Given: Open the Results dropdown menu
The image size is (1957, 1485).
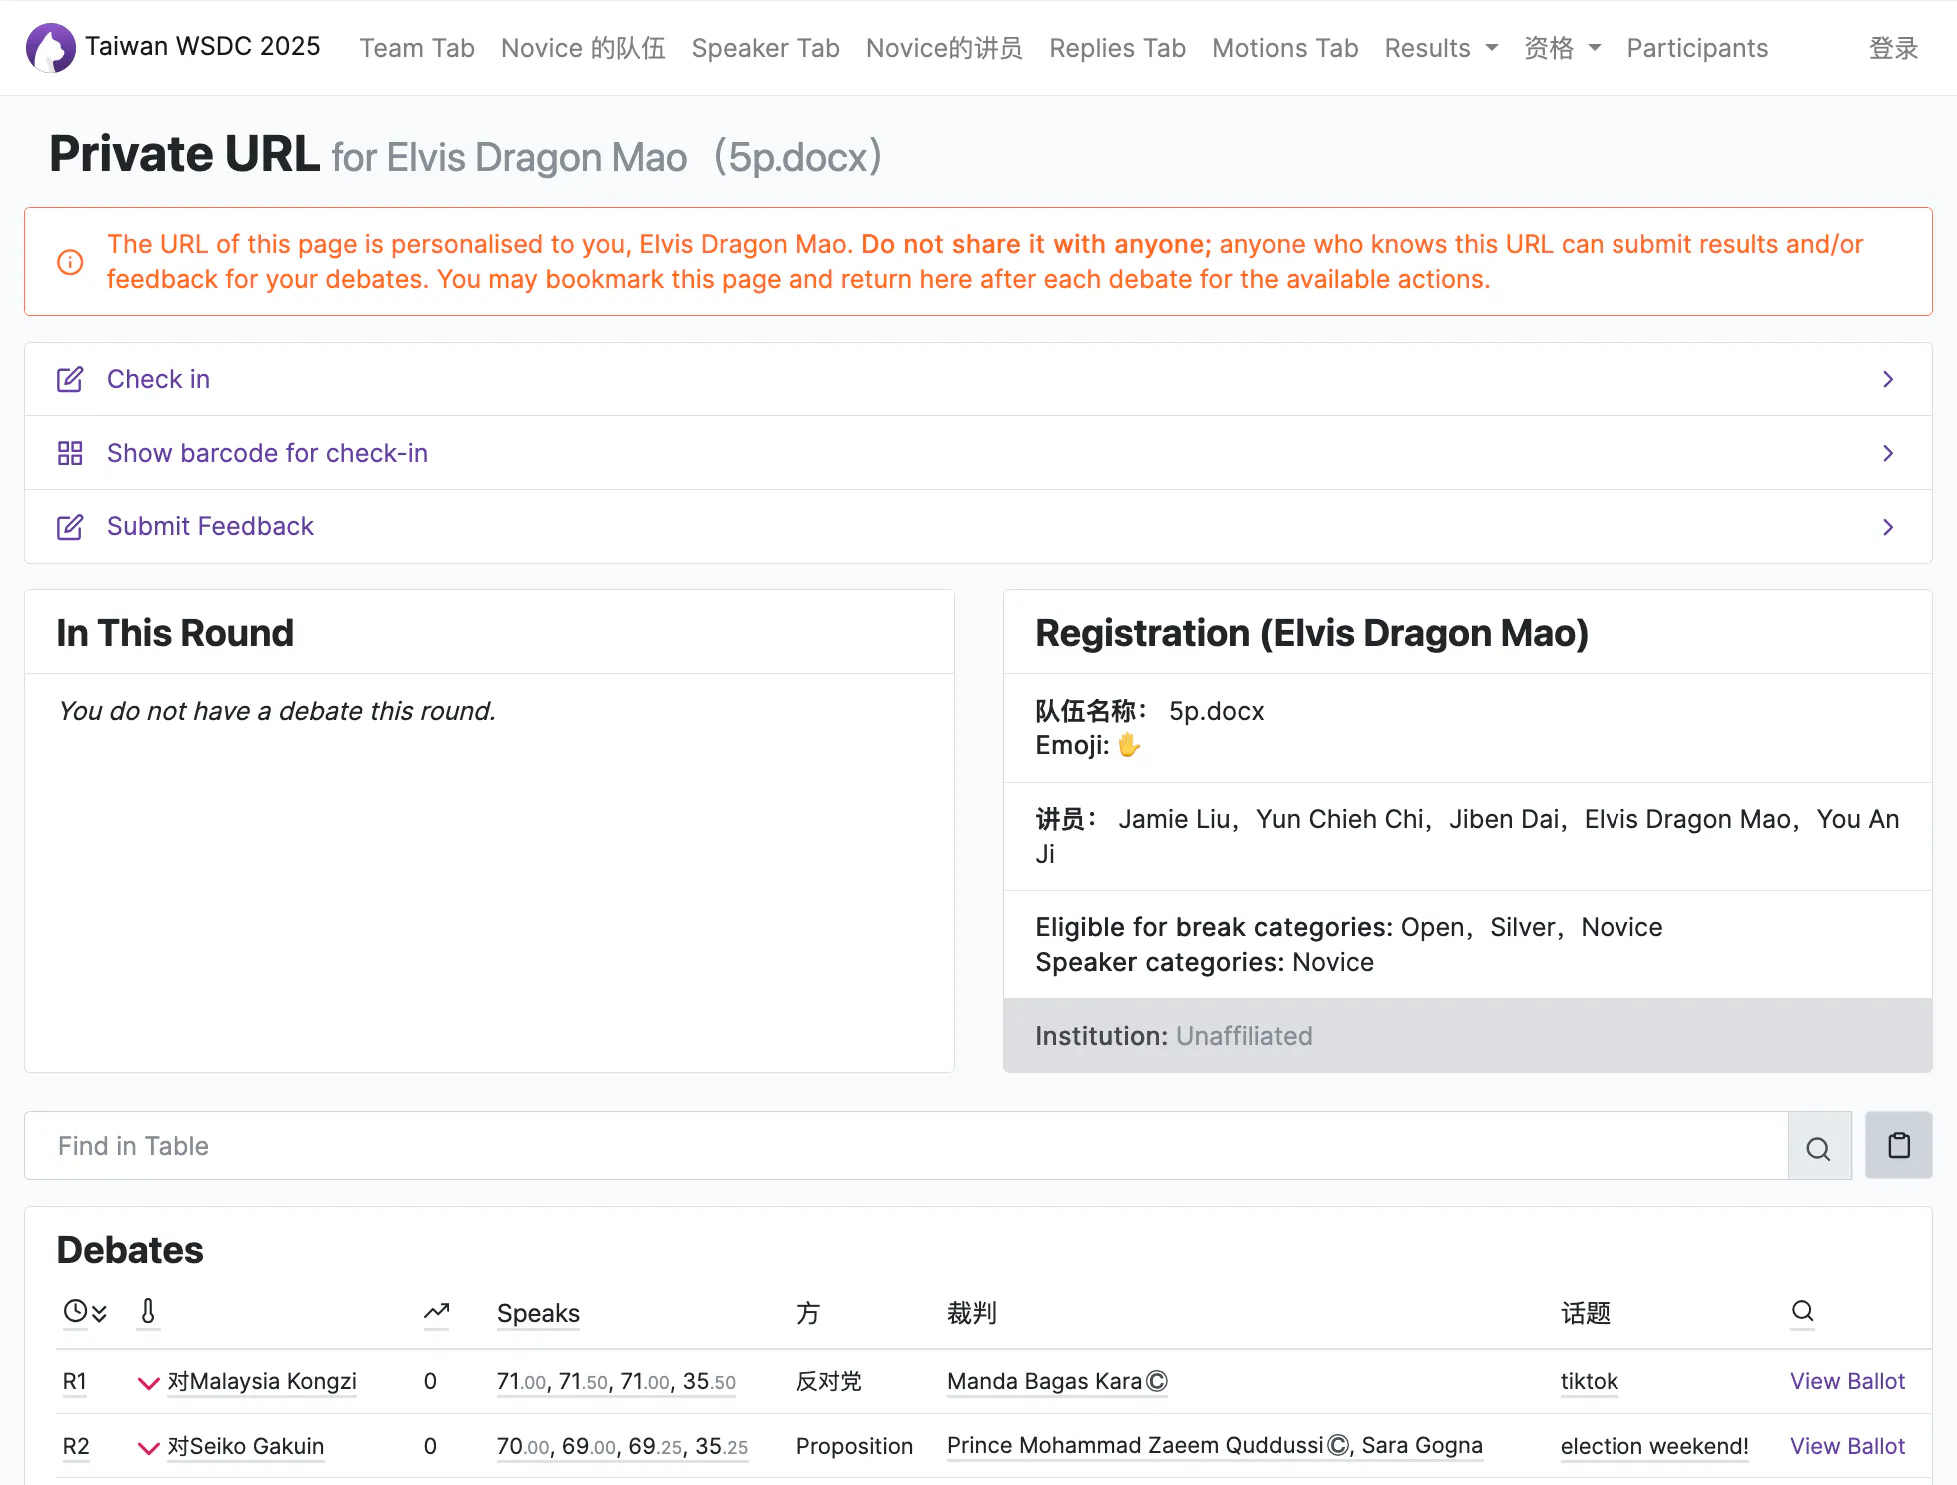Looking at the screenshot, I should click(1441, 48).
